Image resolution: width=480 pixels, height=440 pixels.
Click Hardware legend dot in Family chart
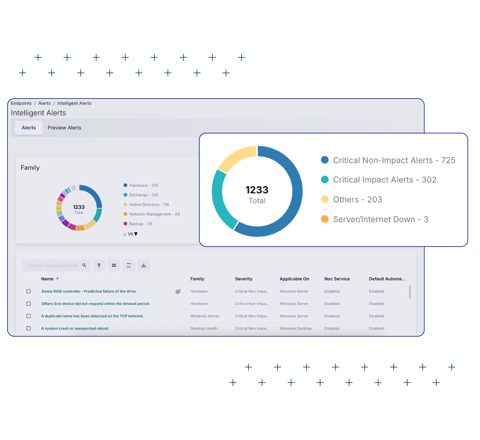coord(125,185)
